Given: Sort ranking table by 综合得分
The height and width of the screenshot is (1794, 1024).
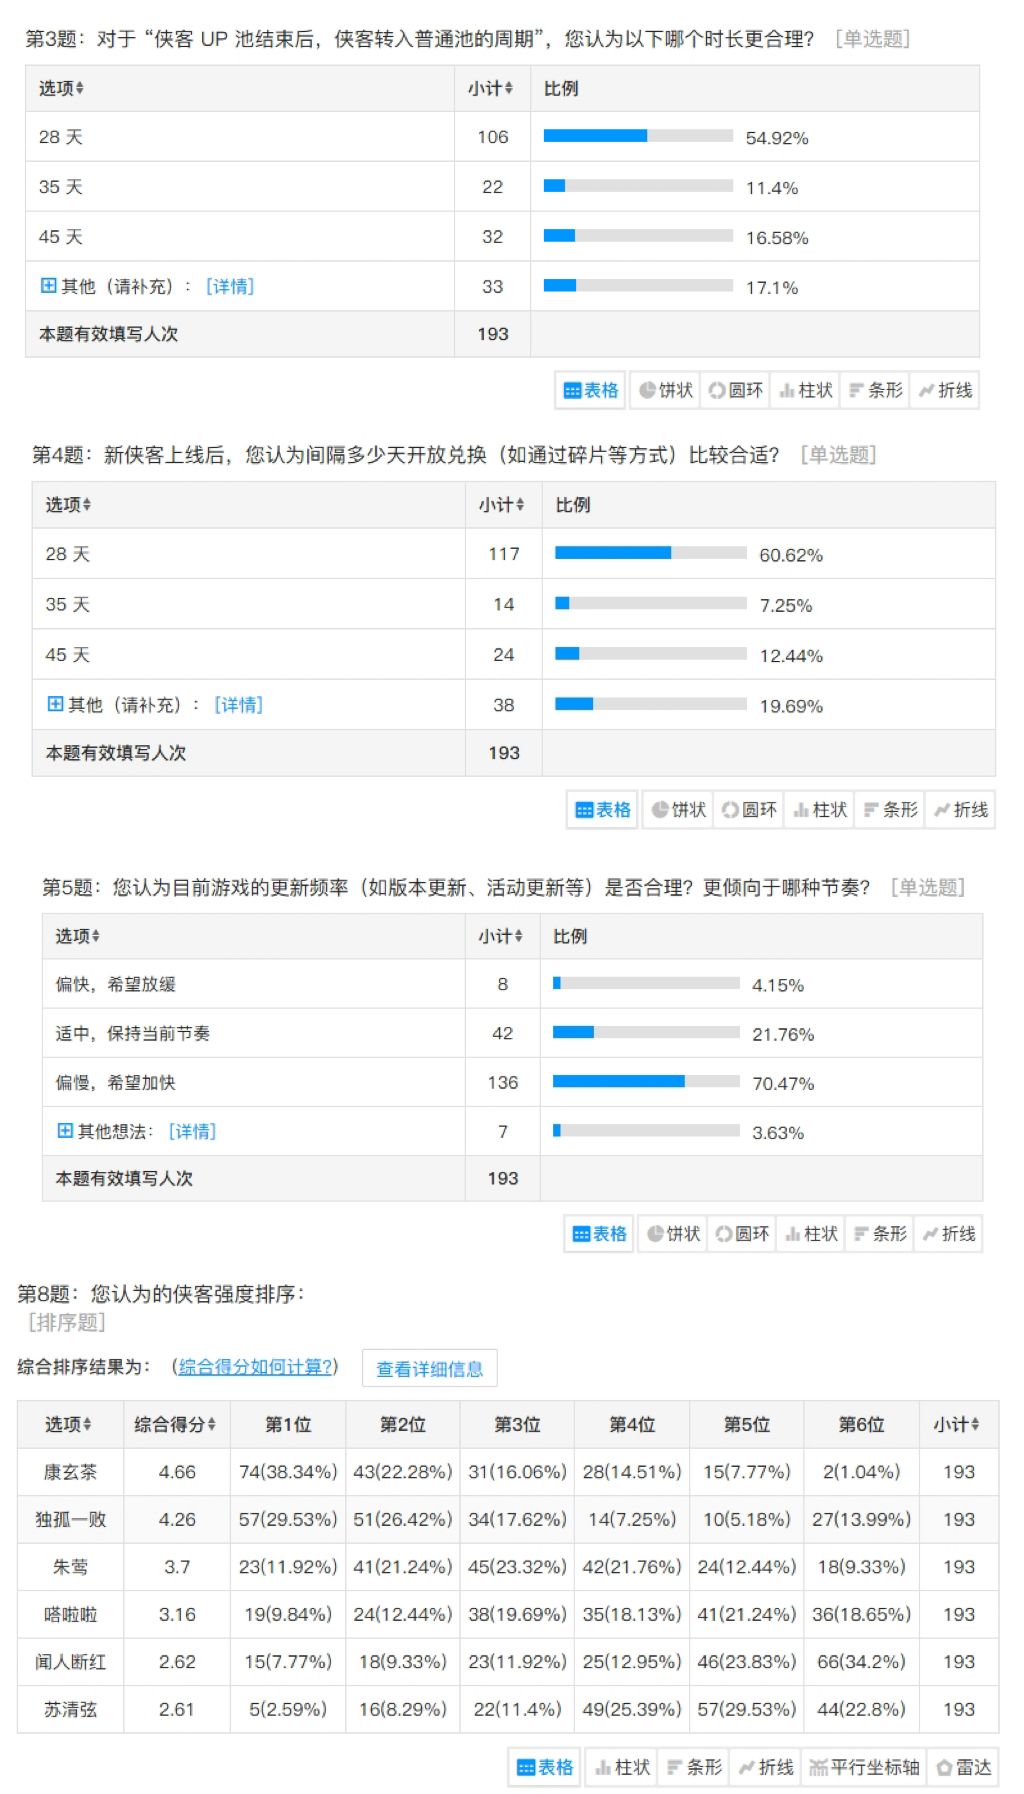Looking at the screenshot, I should click(176, 1424).
